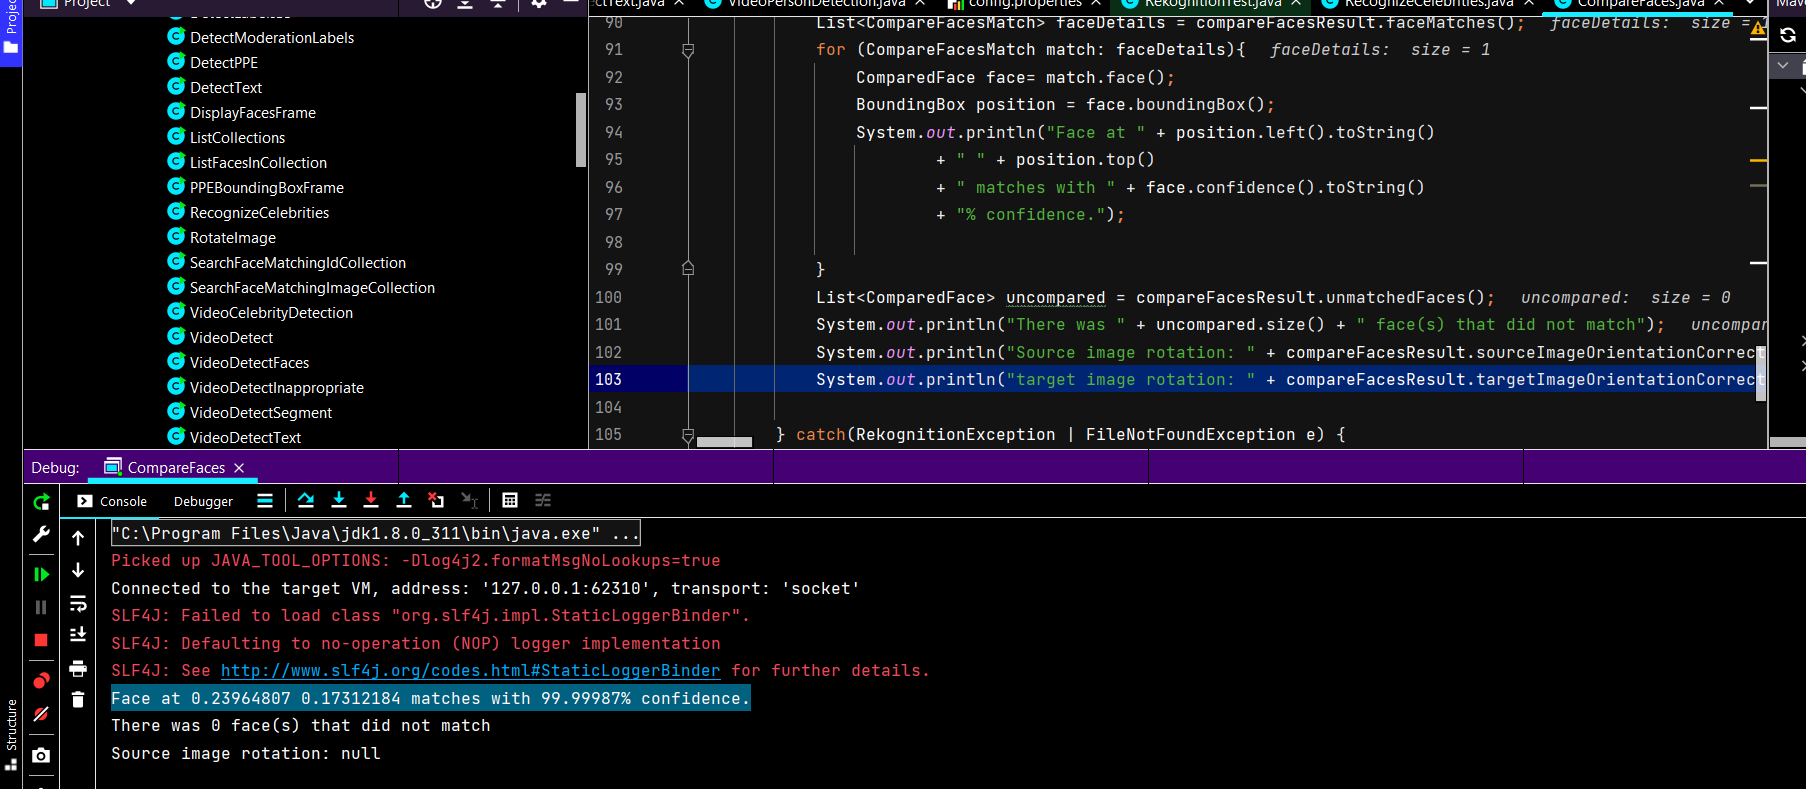Step into the method call
The height and width of the screenshot is (789, 1806).
[x=339, y=500]
